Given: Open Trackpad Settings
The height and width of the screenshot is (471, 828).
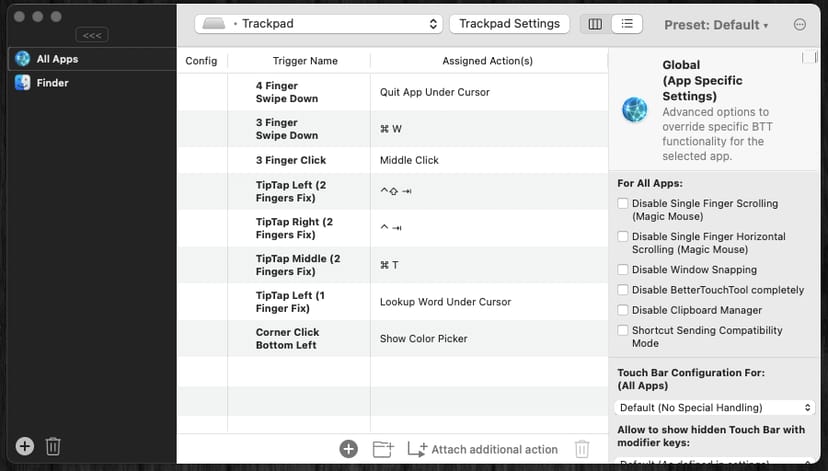Looking at the screenshot, I should 509,24.
